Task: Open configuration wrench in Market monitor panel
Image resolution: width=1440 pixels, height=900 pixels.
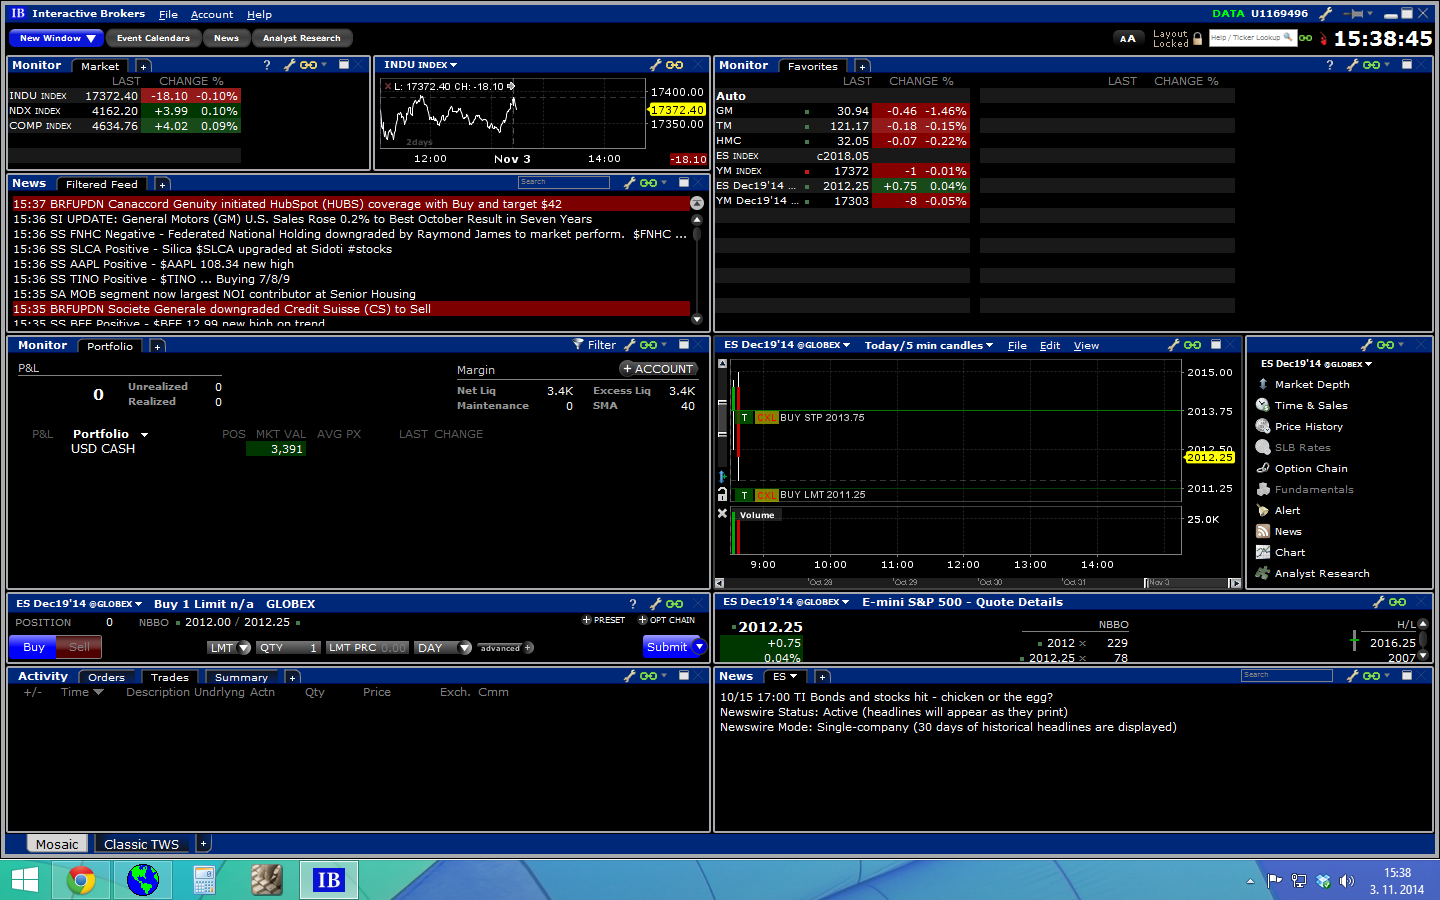Action: click(x=289, y=65)
